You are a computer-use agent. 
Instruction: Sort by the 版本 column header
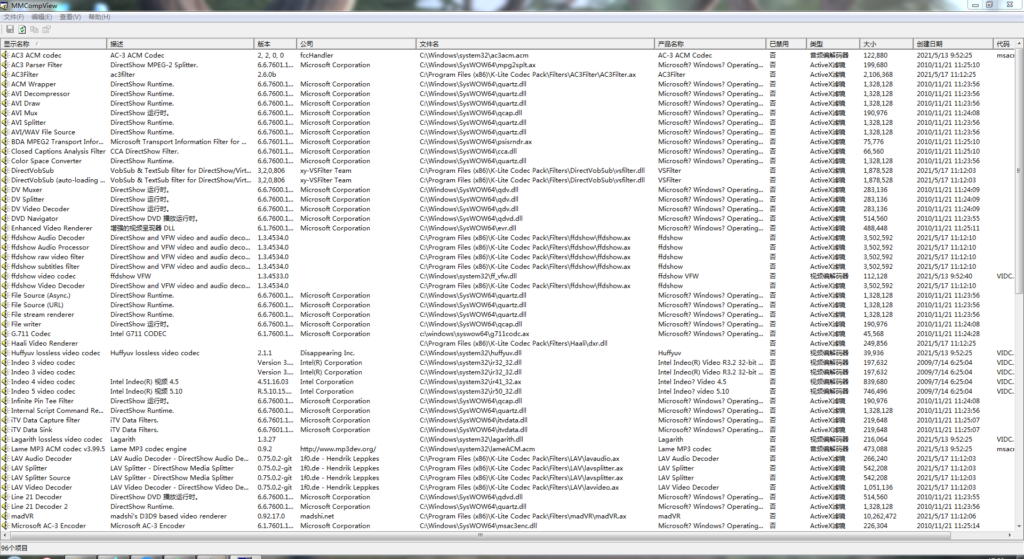click(276, 44)
